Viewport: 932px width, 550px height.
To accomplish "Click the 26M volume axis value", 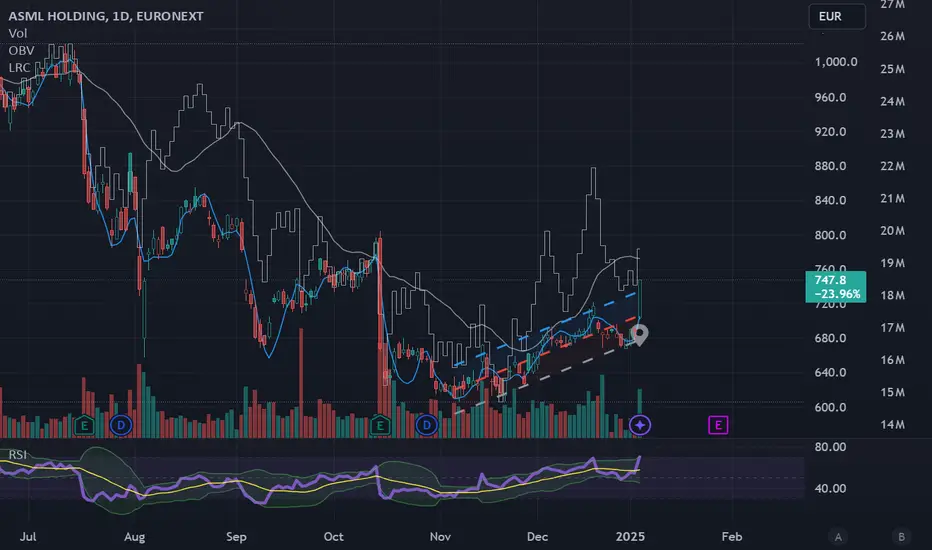I will pos(893,36).
